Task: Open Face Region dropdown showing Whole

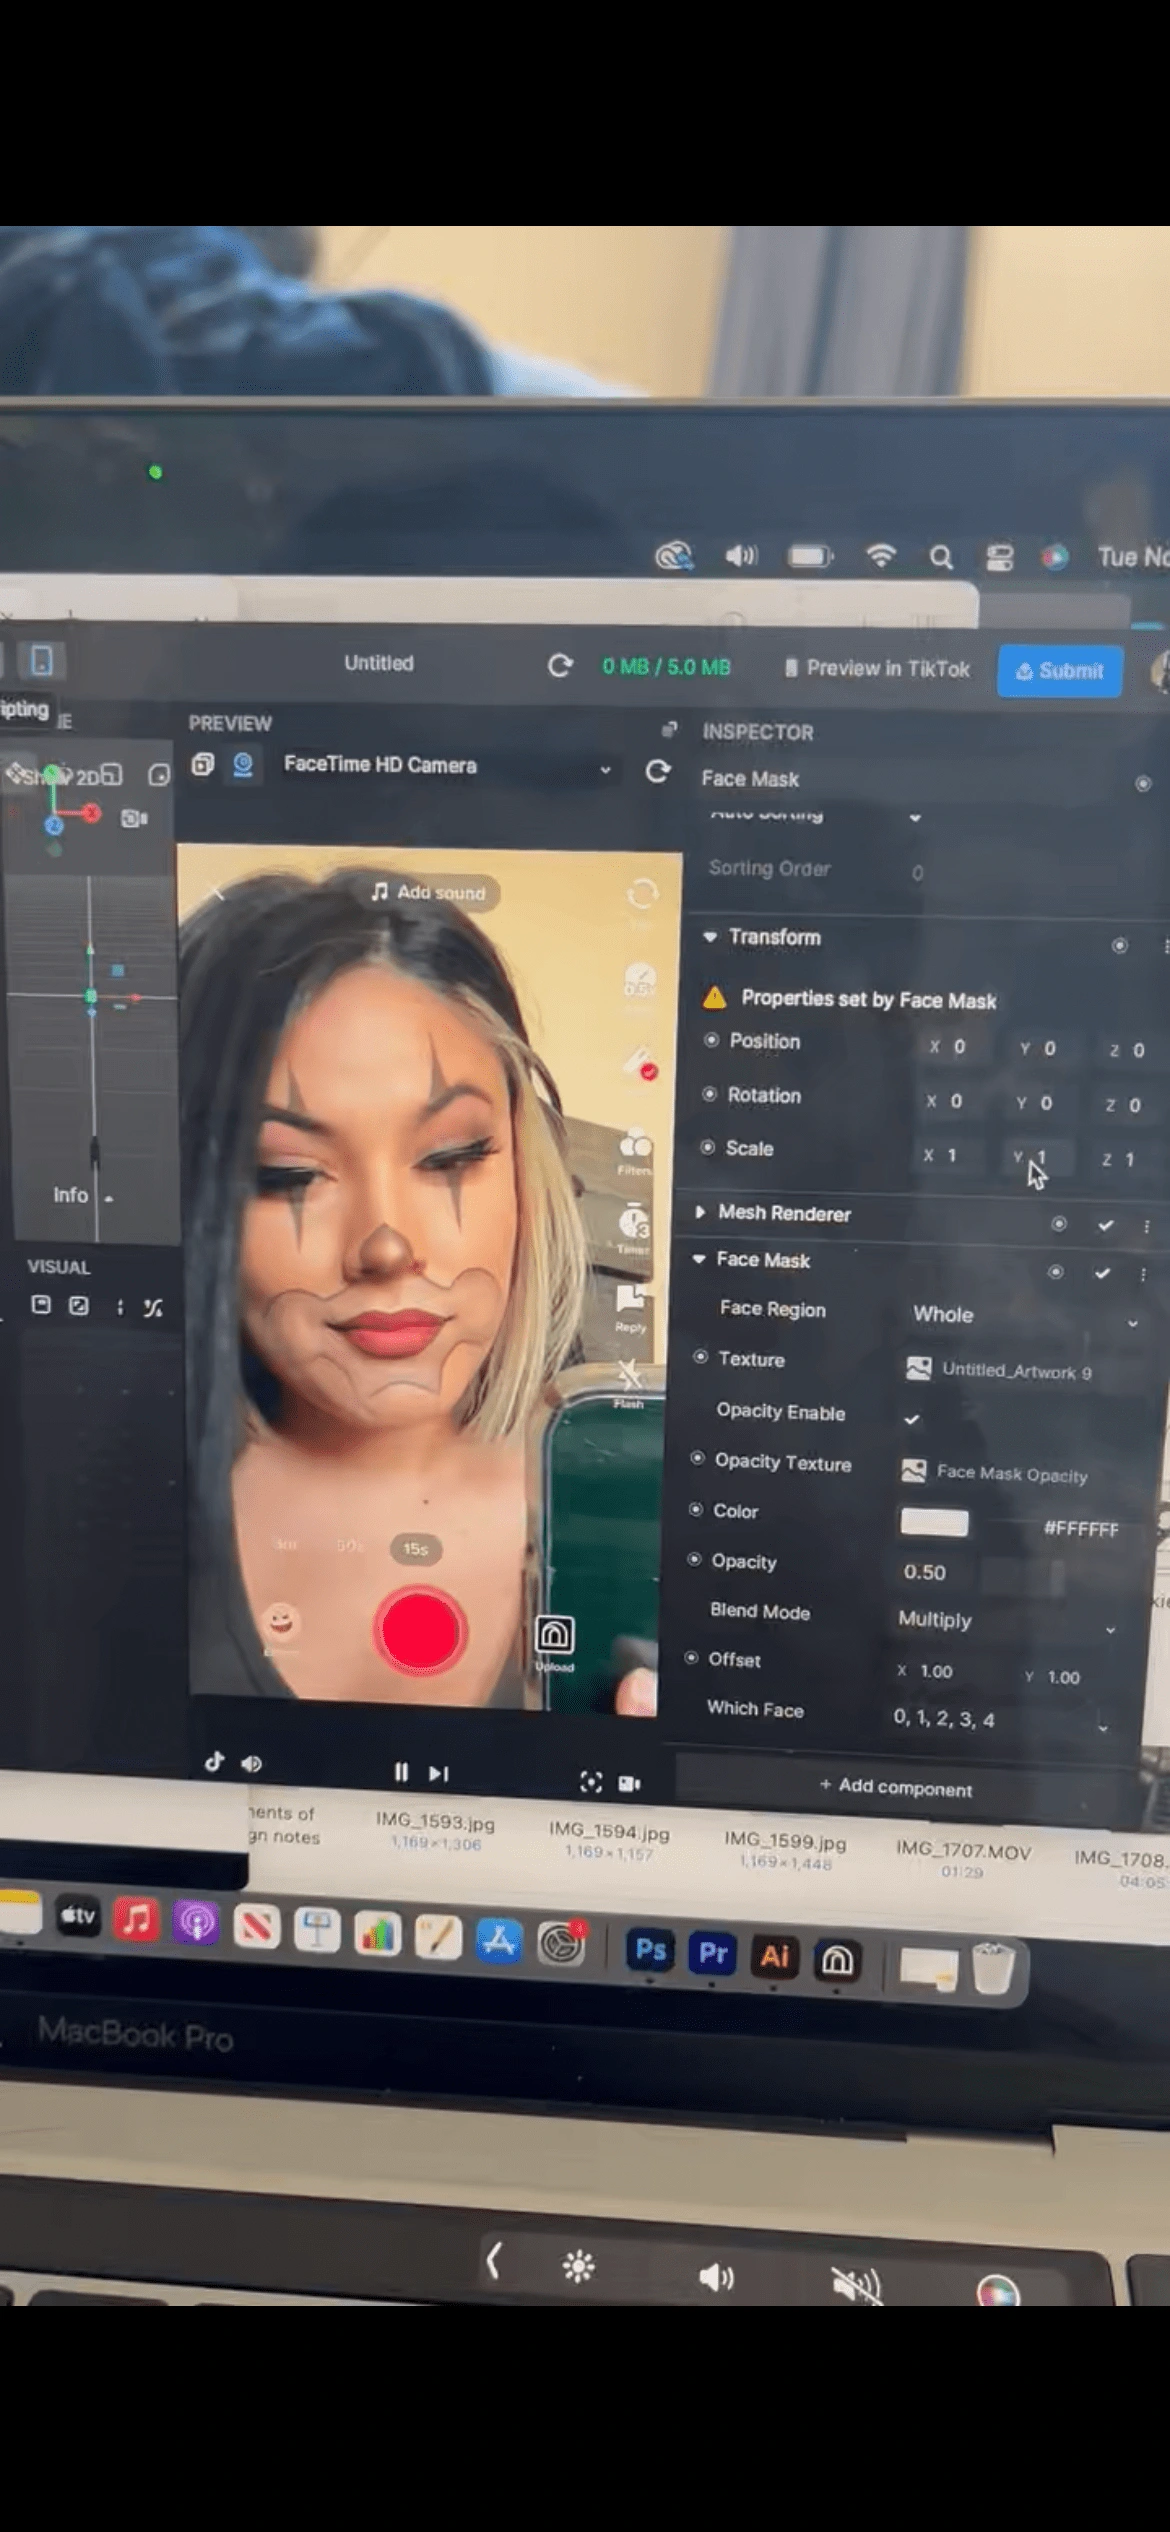Action: tap(1023, 1316)
